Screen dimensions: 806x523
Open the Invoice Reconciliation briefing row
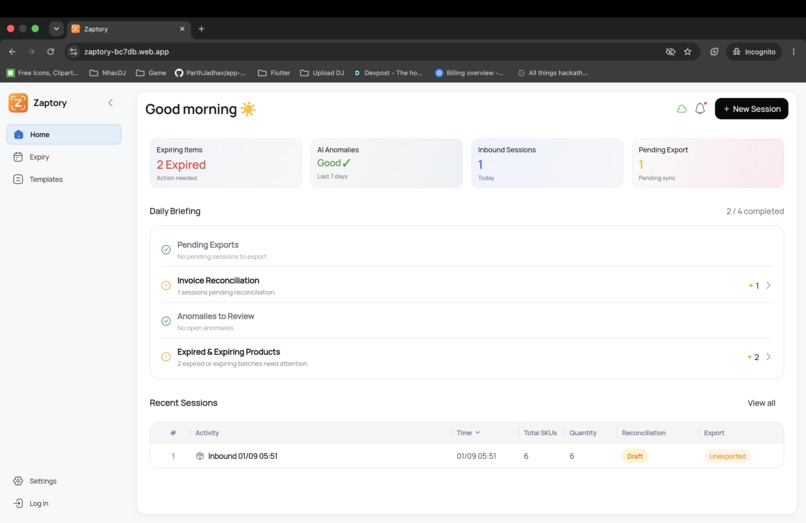pos(467,285)
